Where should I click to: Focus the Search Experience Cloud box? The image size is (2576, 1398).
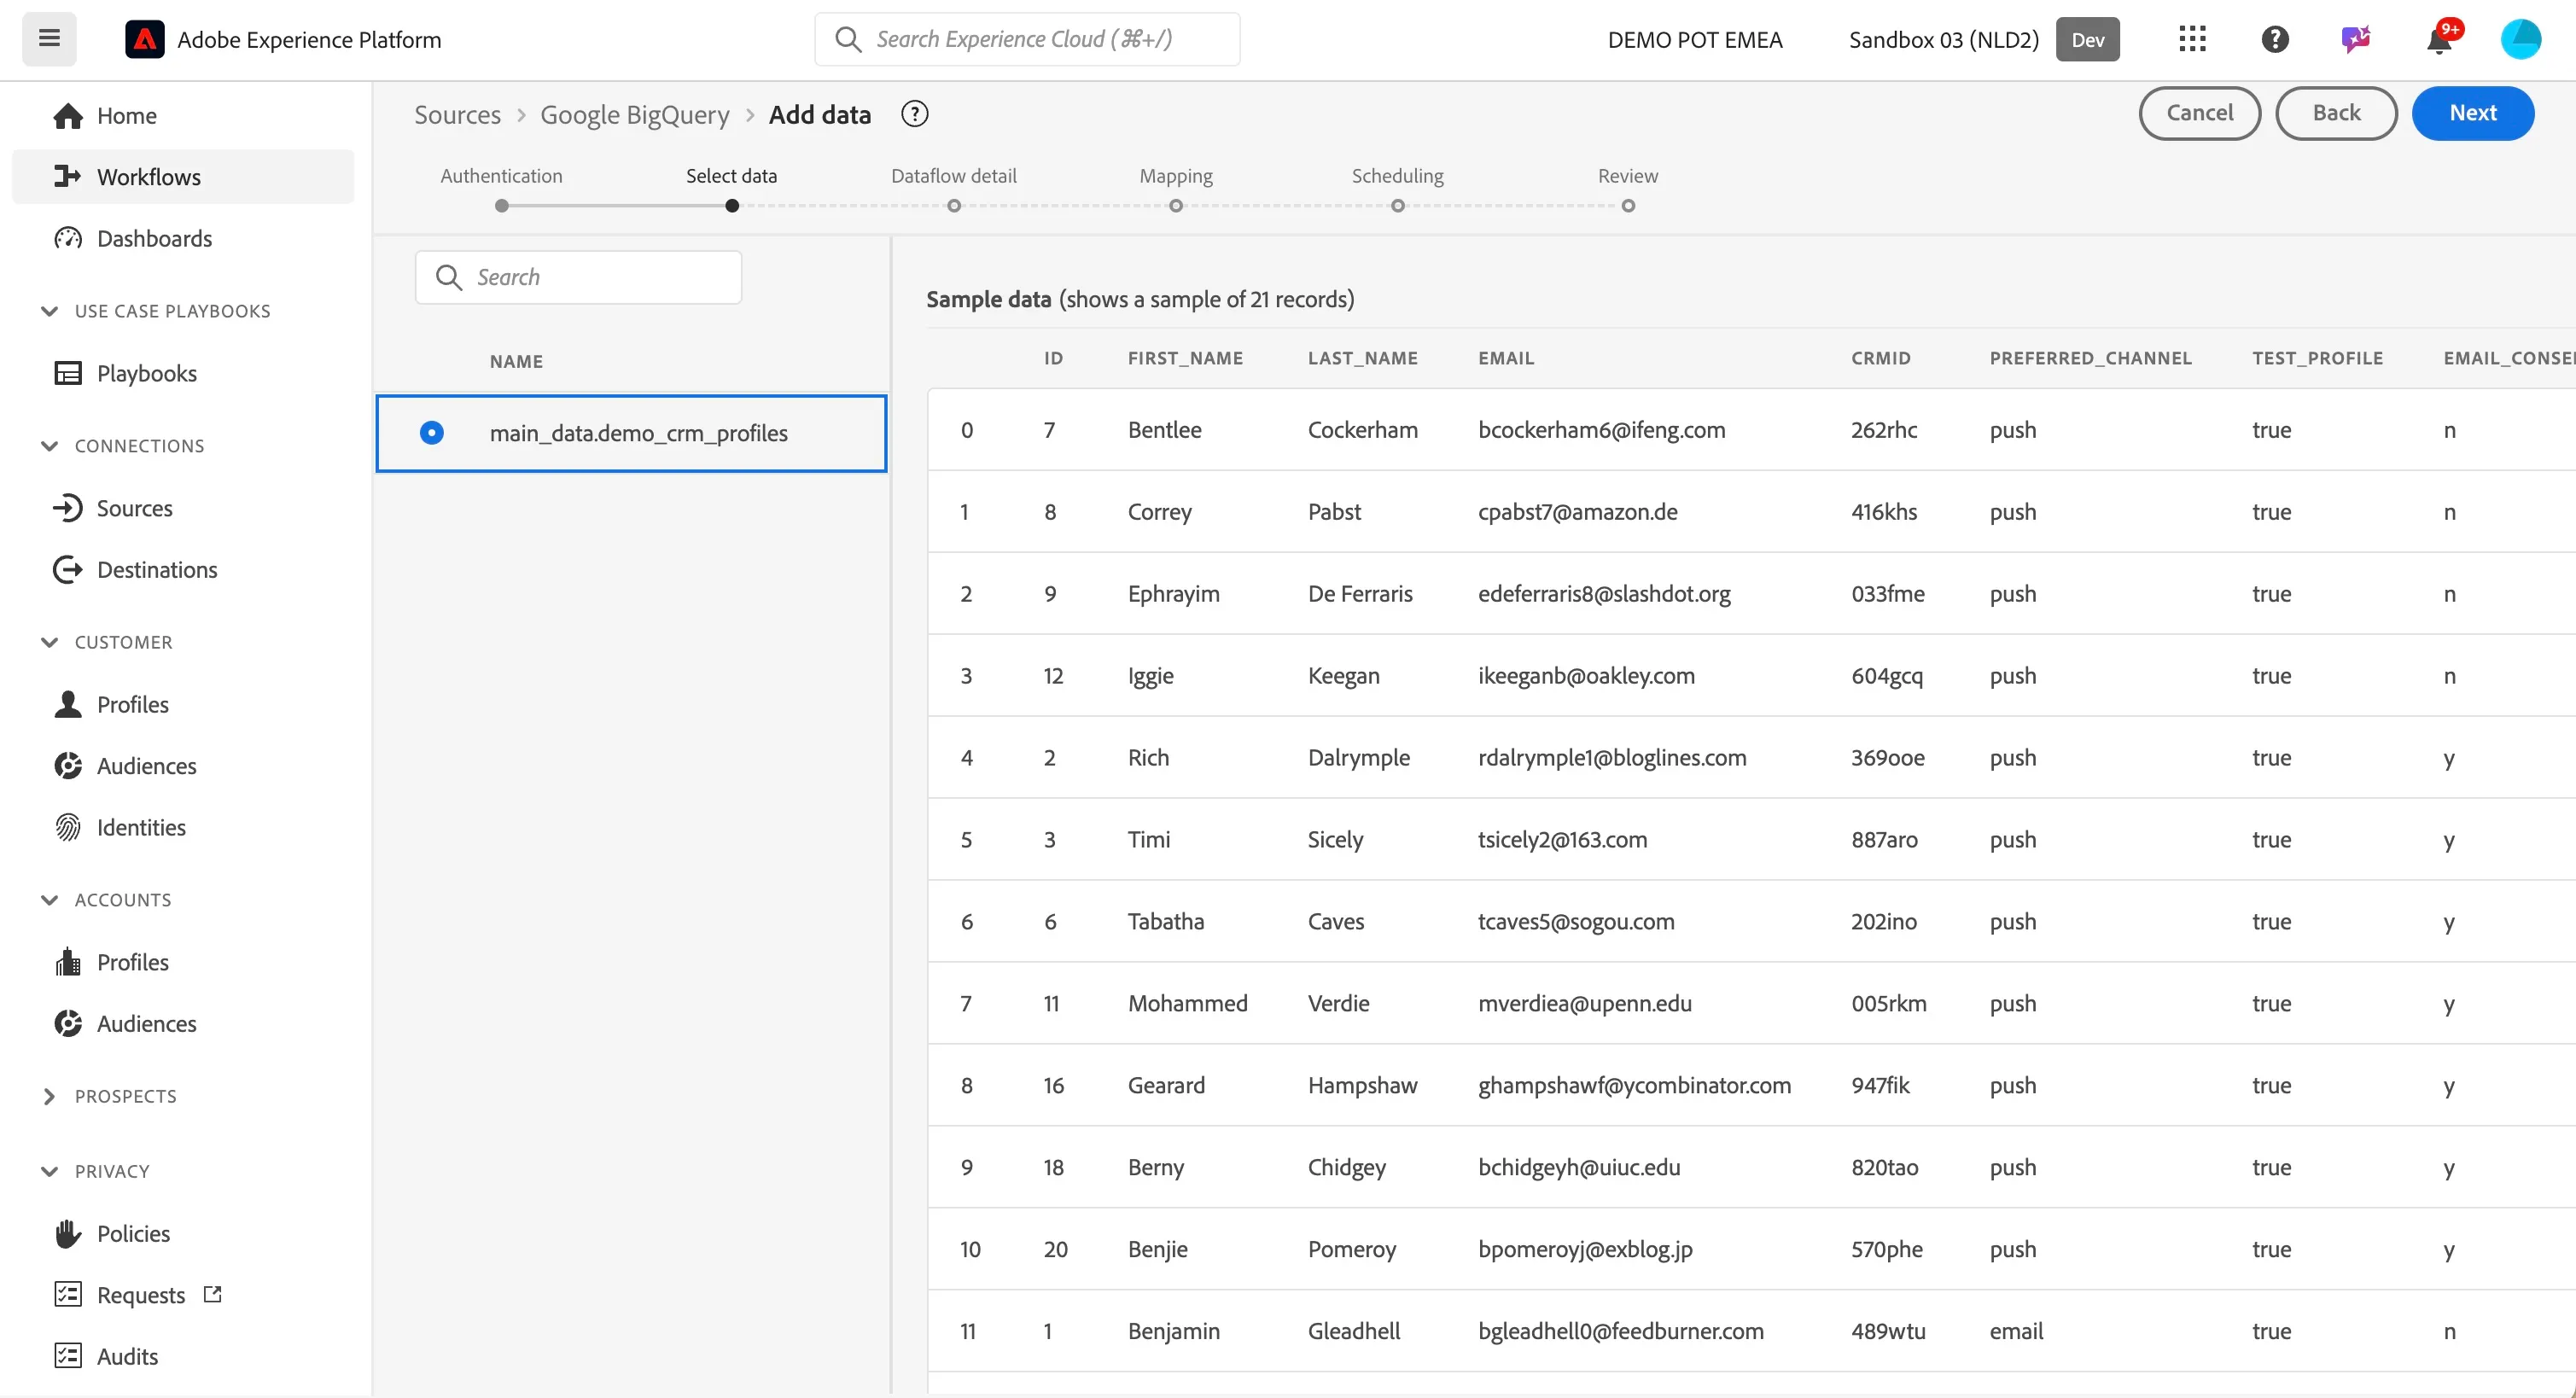[1027, 39]
